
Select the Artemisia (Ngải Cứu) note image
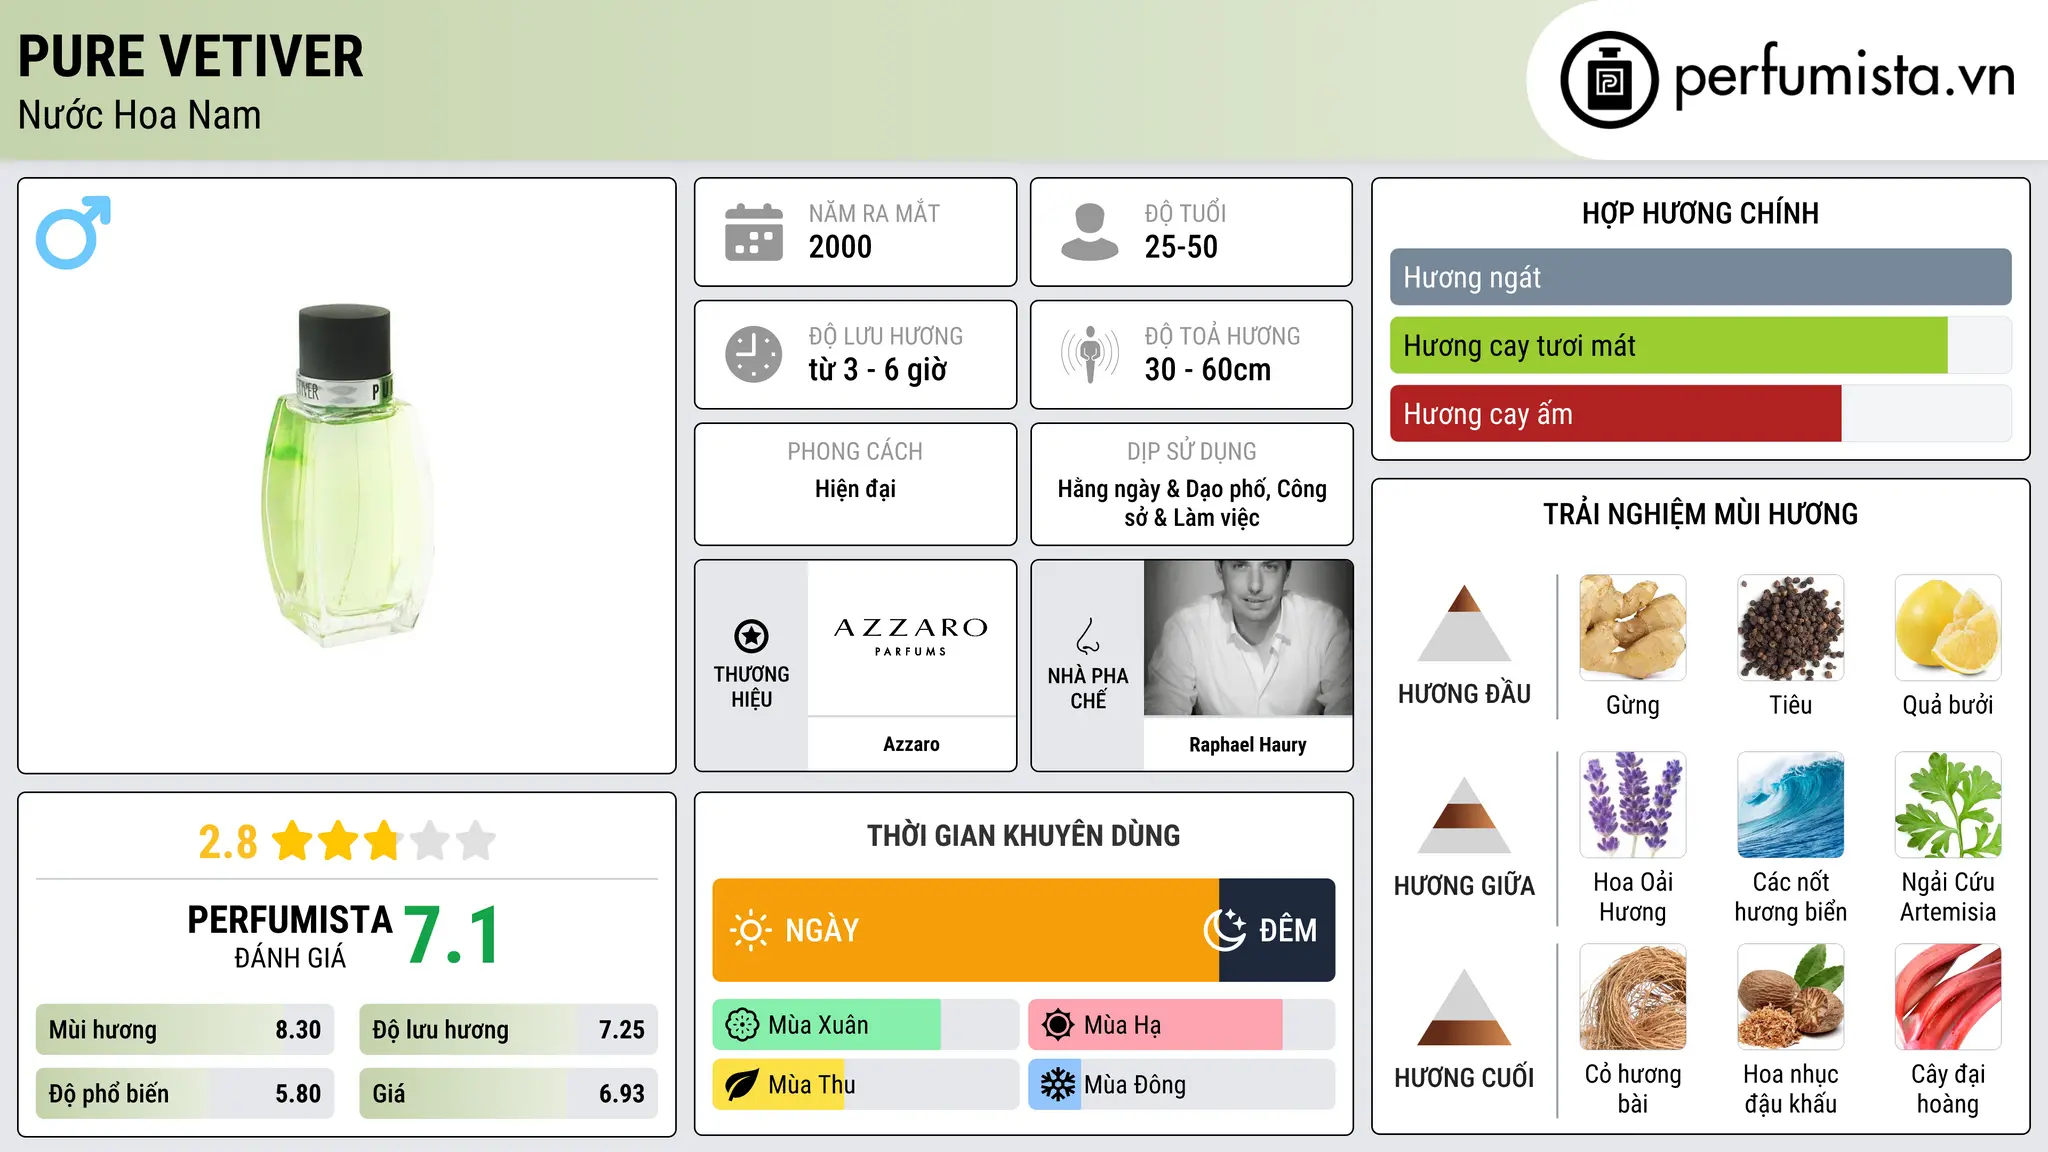point(1948,804)
